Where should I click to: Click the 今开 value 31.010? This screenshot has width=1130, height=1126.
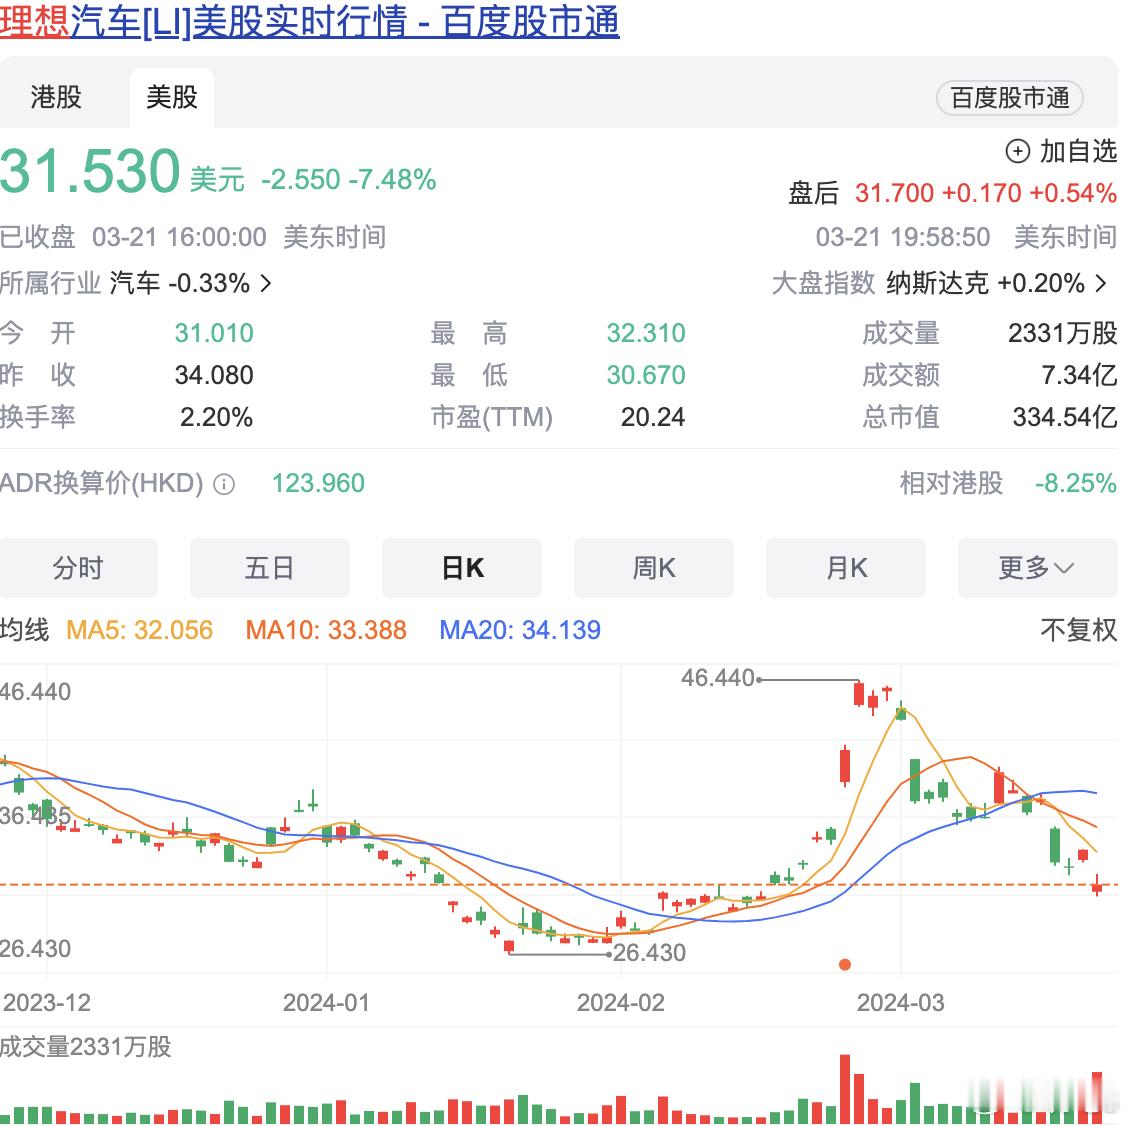click(214, 333)
